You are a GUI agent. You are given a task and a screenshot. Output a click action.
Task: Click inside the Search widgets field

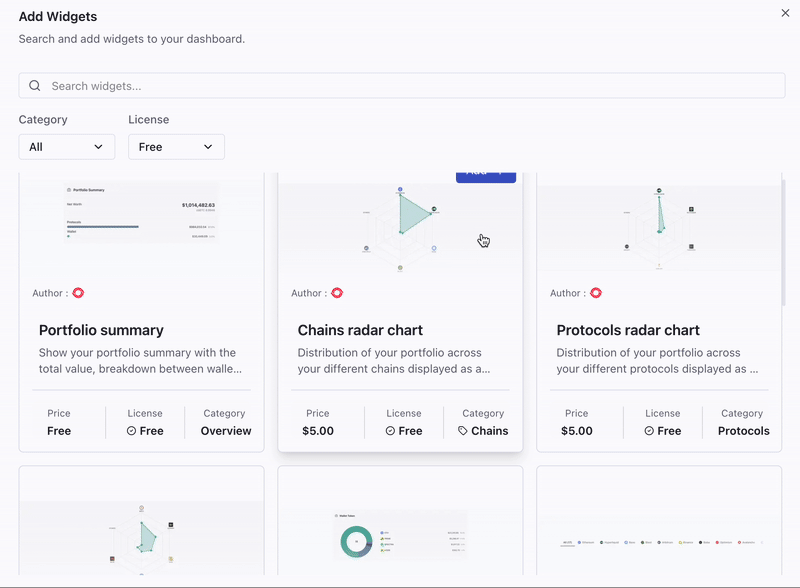click(x=400, y=85)
